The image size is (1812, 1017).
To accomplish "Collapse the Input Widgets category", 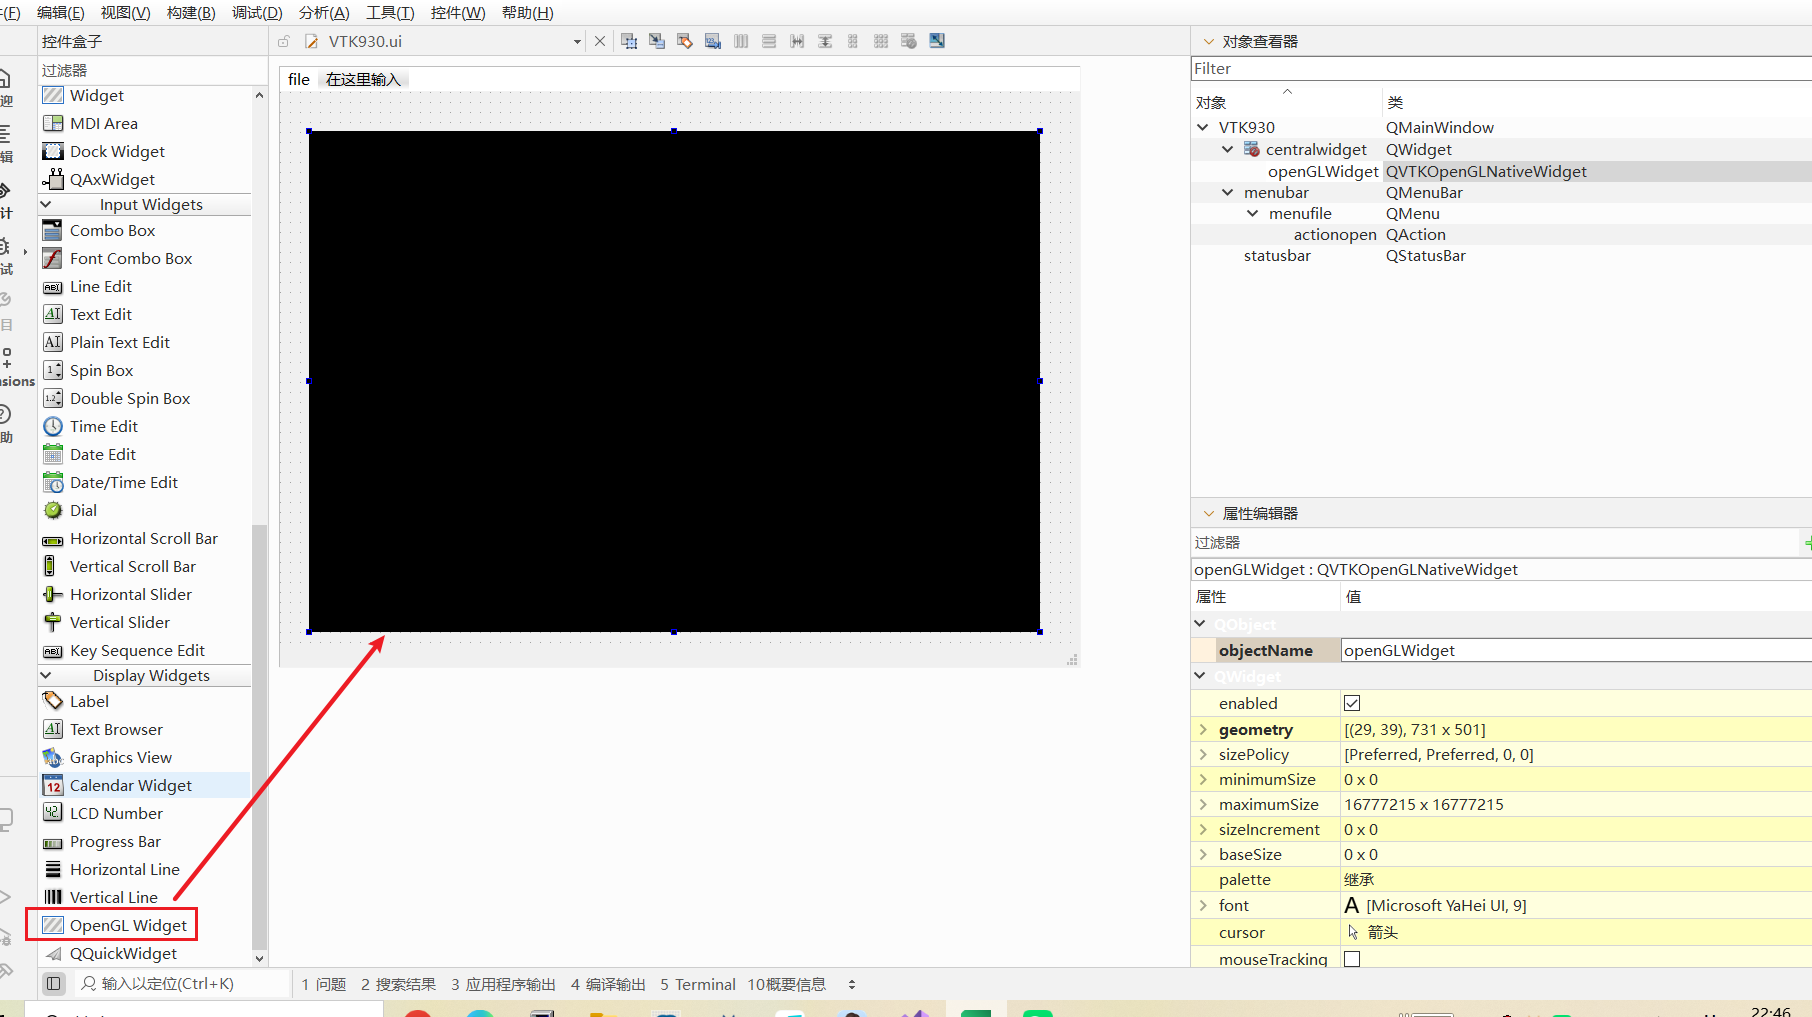I will click(46, 204).
